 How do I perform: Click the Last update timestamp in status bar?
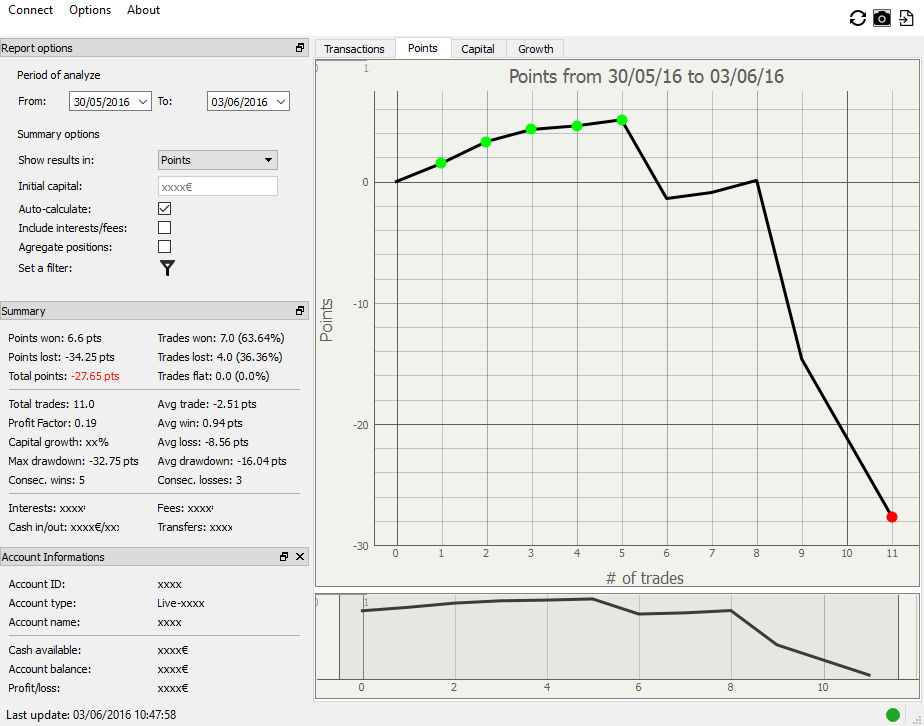tap(91, 715)
